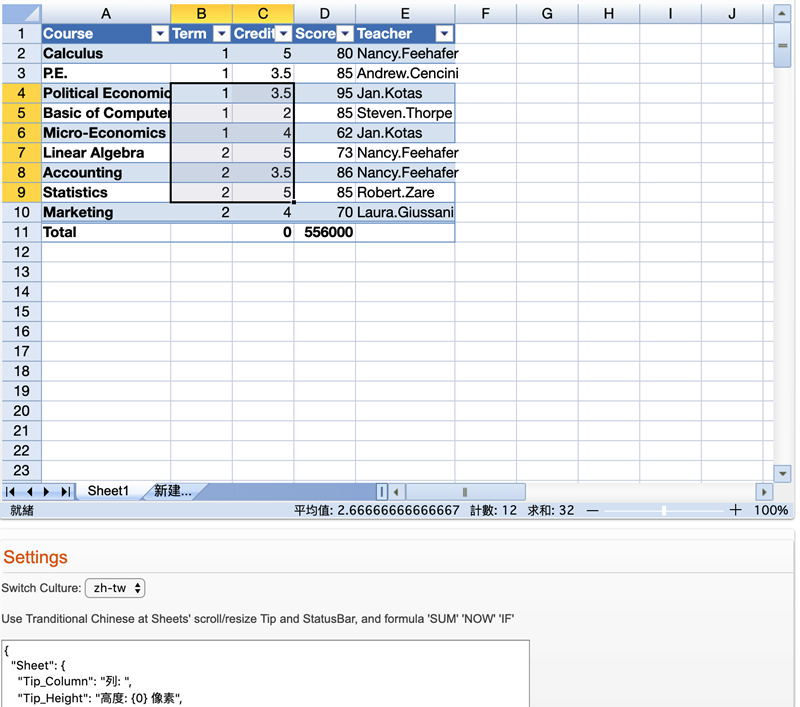Expand the Score column filter dropdown

(345, 34)
